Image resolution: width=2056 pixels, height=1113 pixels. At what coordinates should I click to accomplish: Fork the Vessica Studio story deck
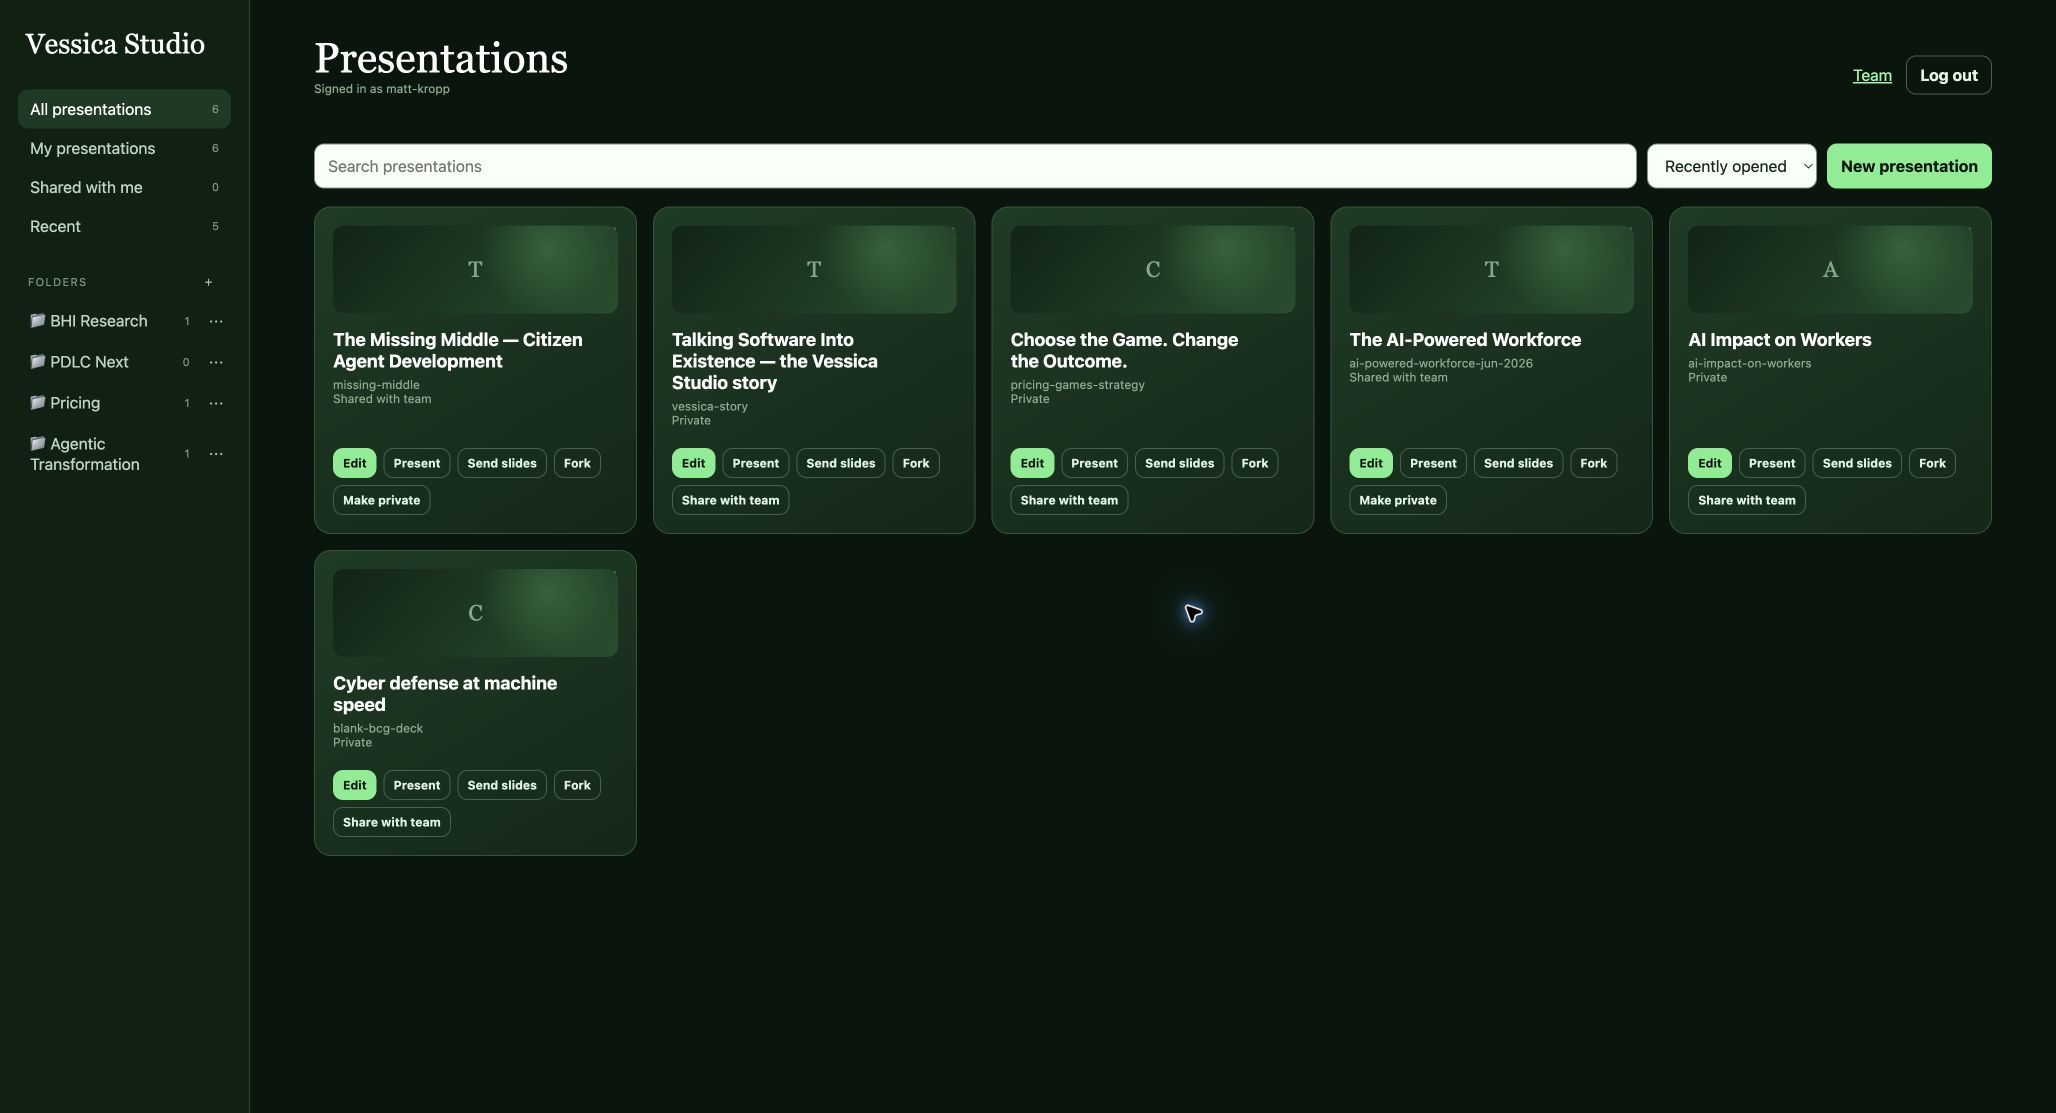(x=916, y=463)
